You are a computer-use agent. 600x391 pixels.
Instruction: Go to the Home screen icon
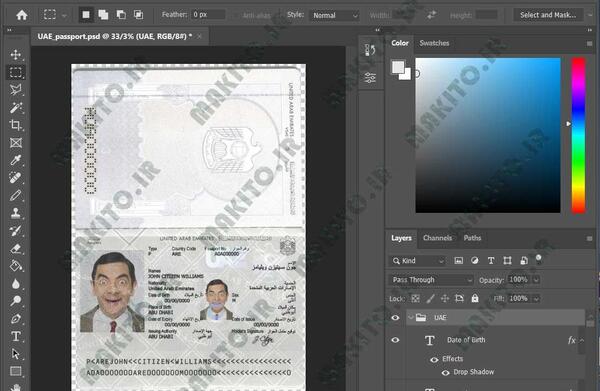[x=22, y=15]
